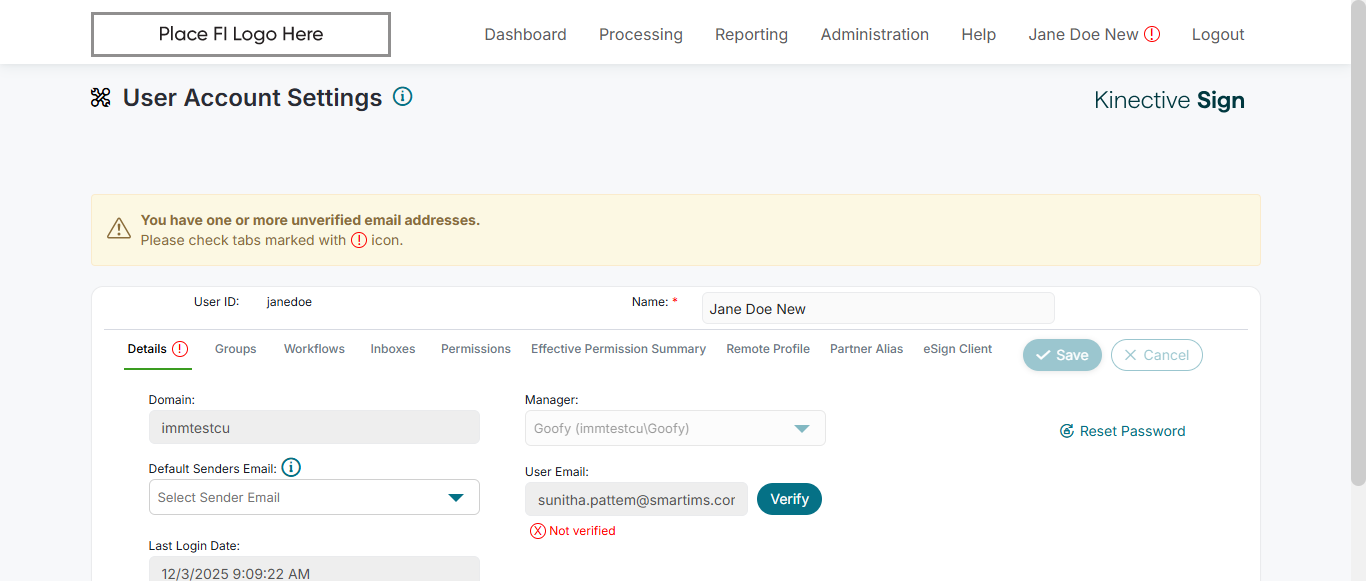Click the red alert icon on Details tab
The width and height of the screenshot is (1366, 581).
[x=180, y=349]
